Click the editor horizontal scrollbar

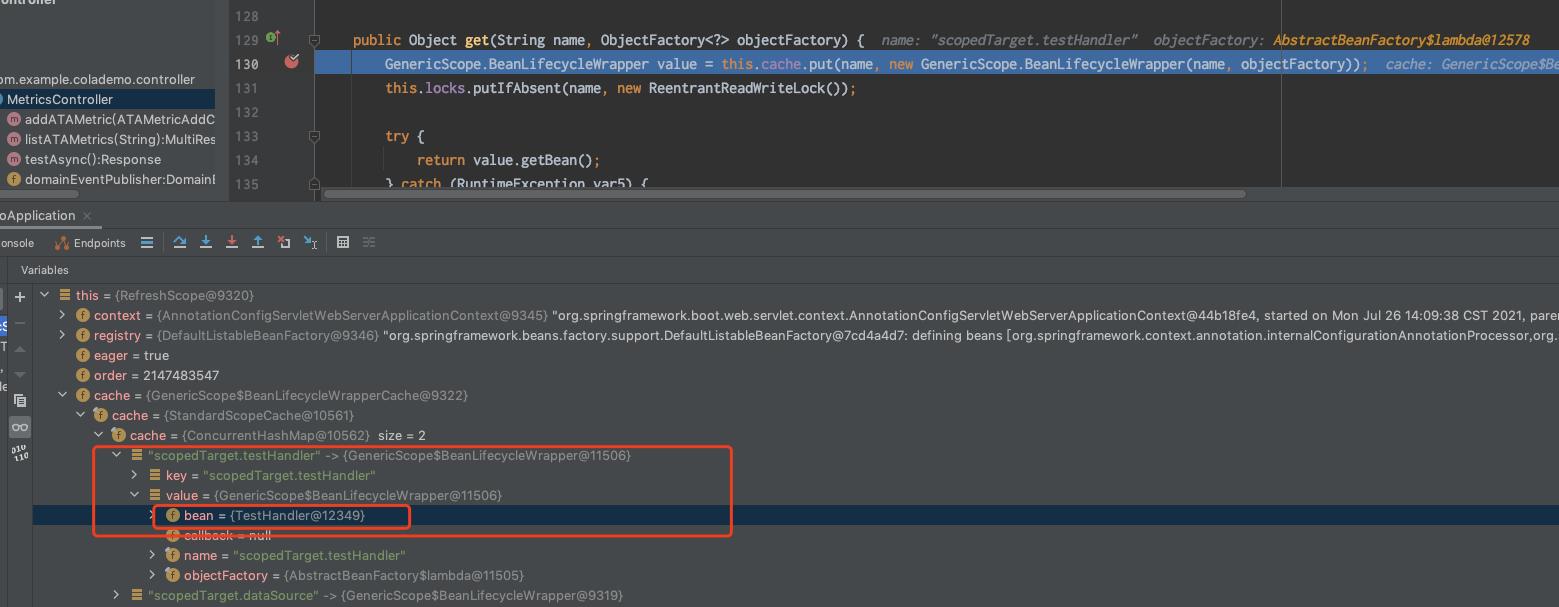click(785, 194)
